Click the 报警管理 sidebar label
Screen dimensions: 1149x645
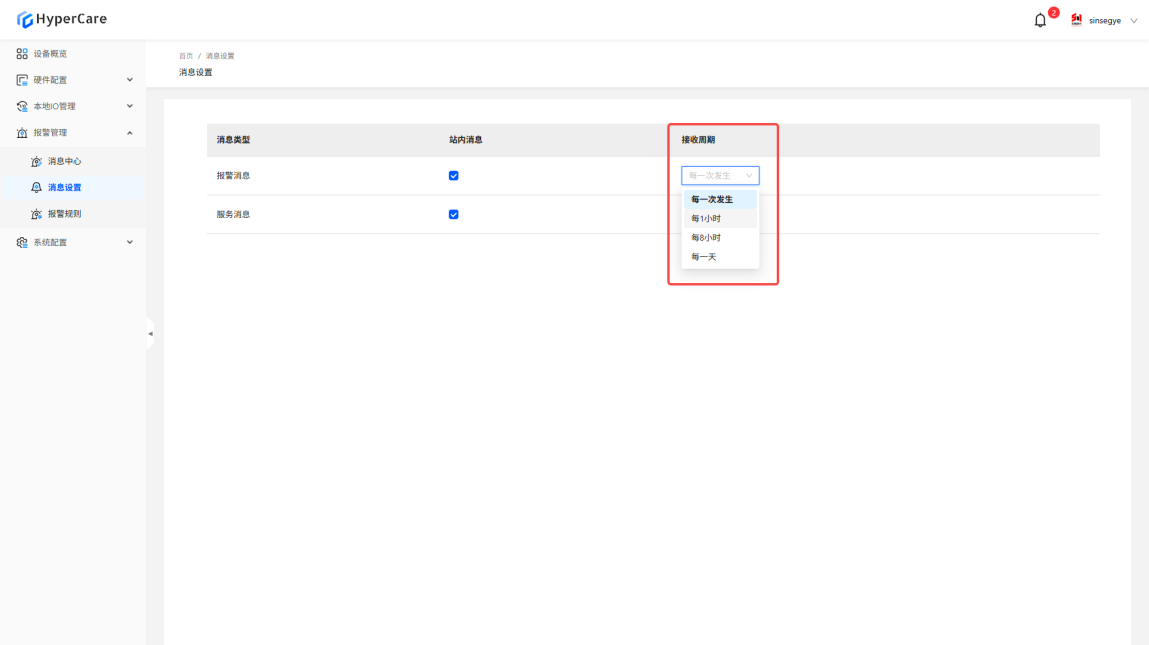tap(50, 133)
